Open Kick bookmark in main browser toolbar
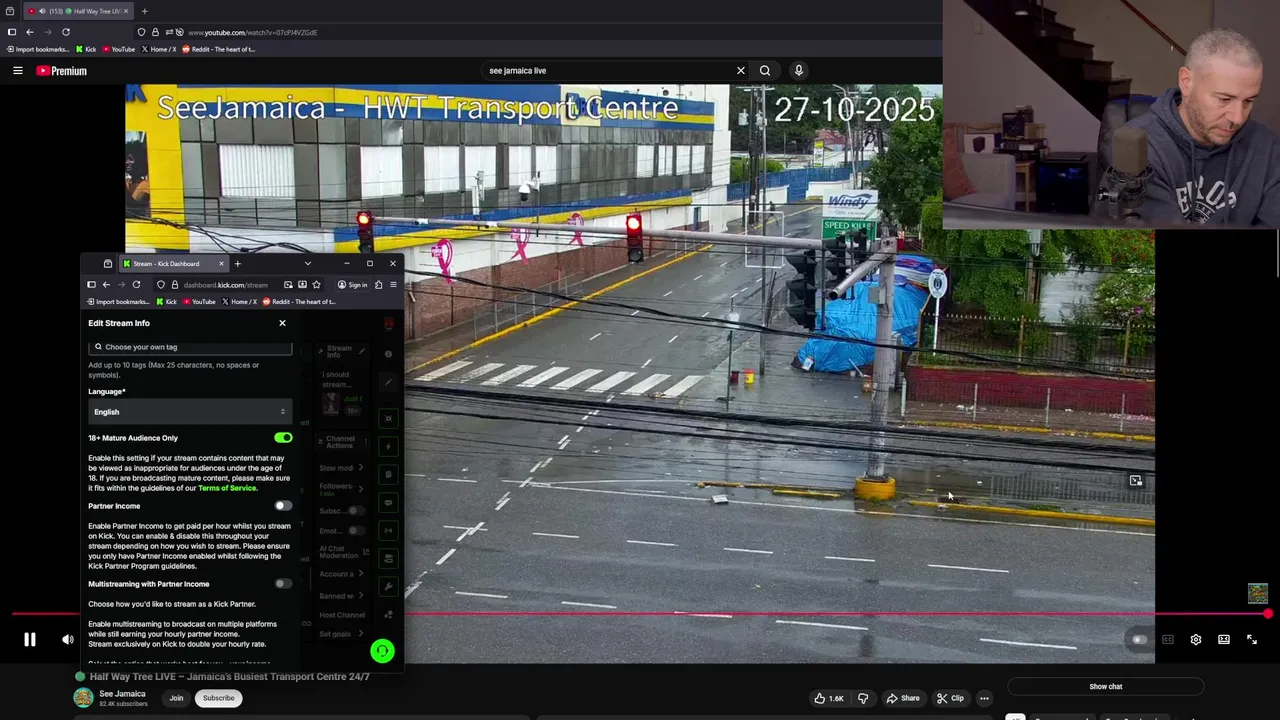1280x720 pixels. pos(86,49)
